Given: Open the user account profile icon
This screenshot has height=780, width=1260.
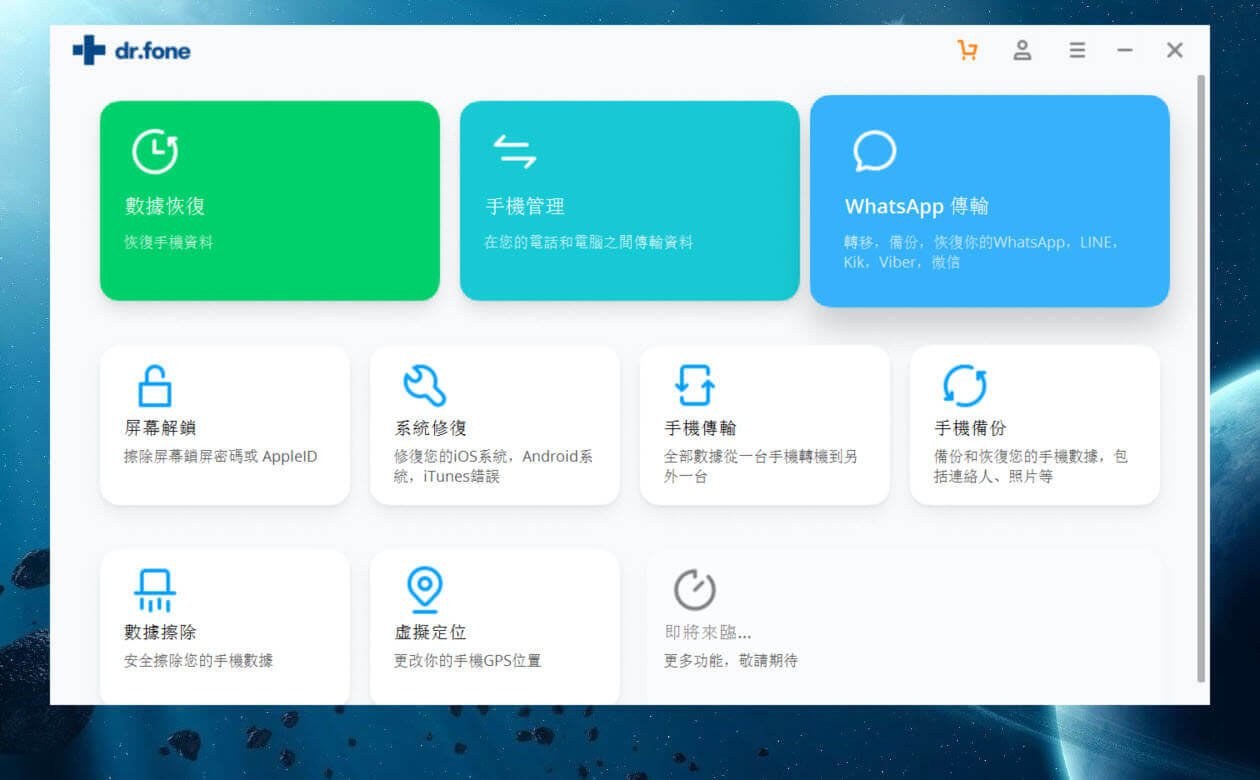Looking at the screenshot, I should [1022, 50].
